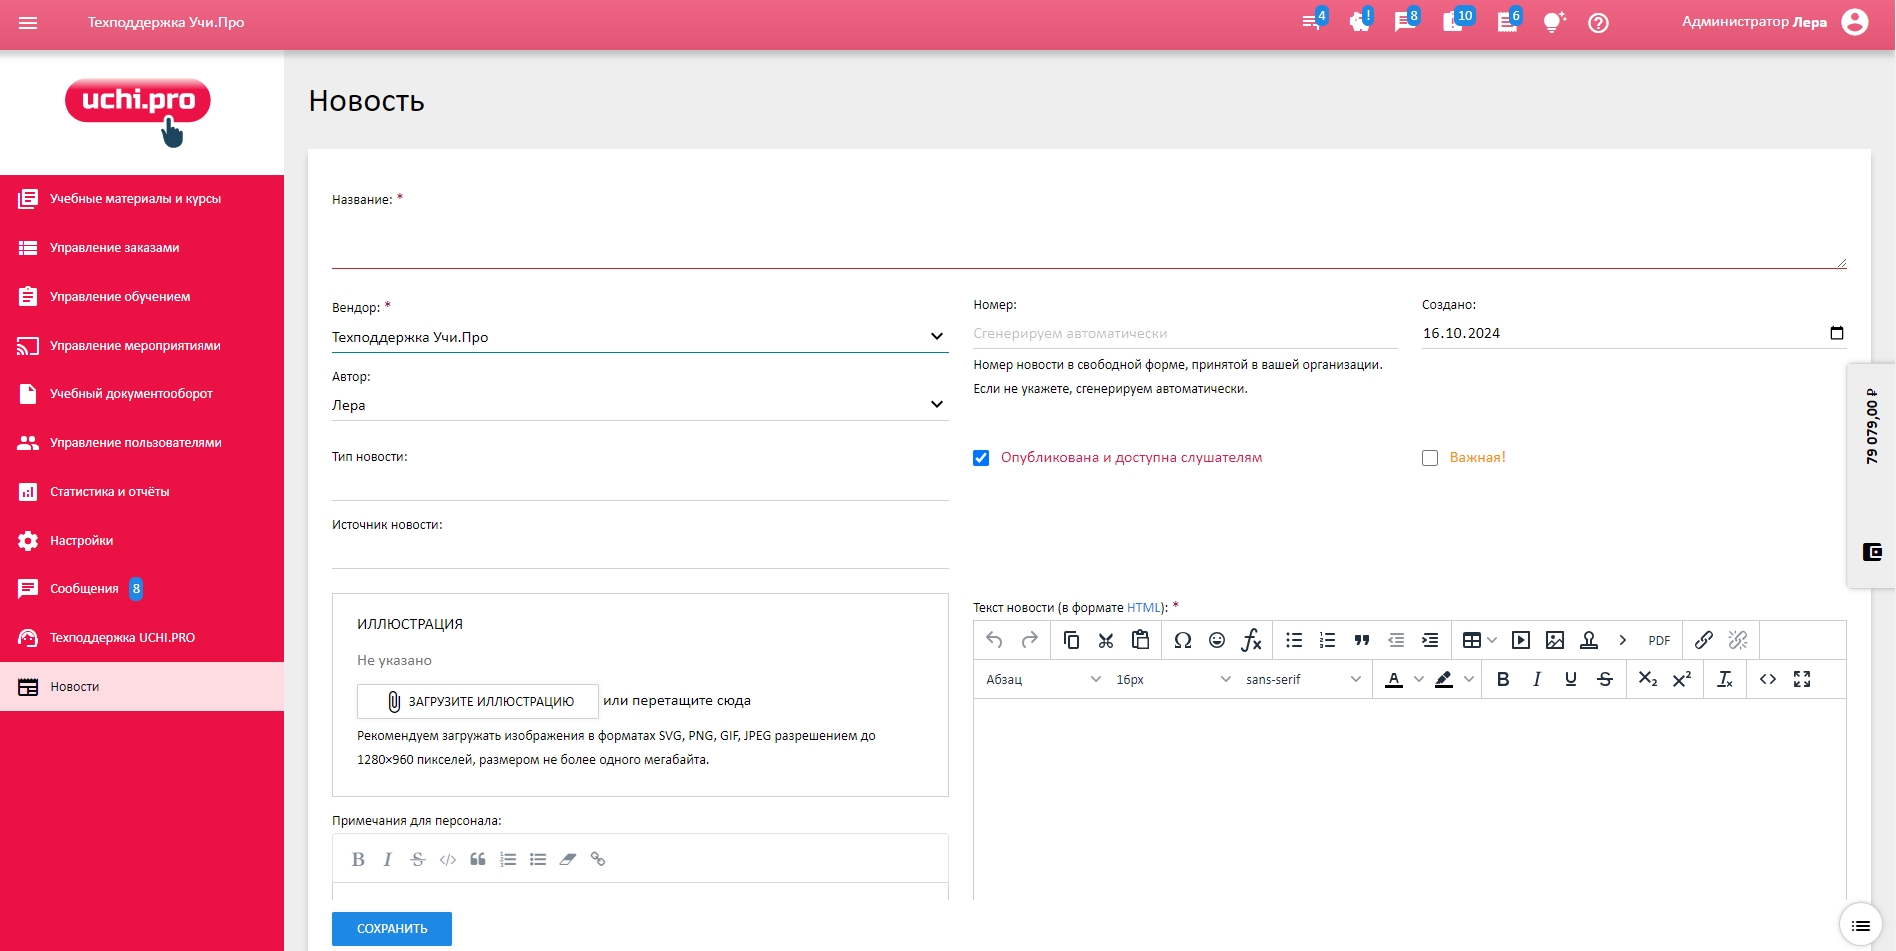Insert a numbered list in news text

(1328, 640)
